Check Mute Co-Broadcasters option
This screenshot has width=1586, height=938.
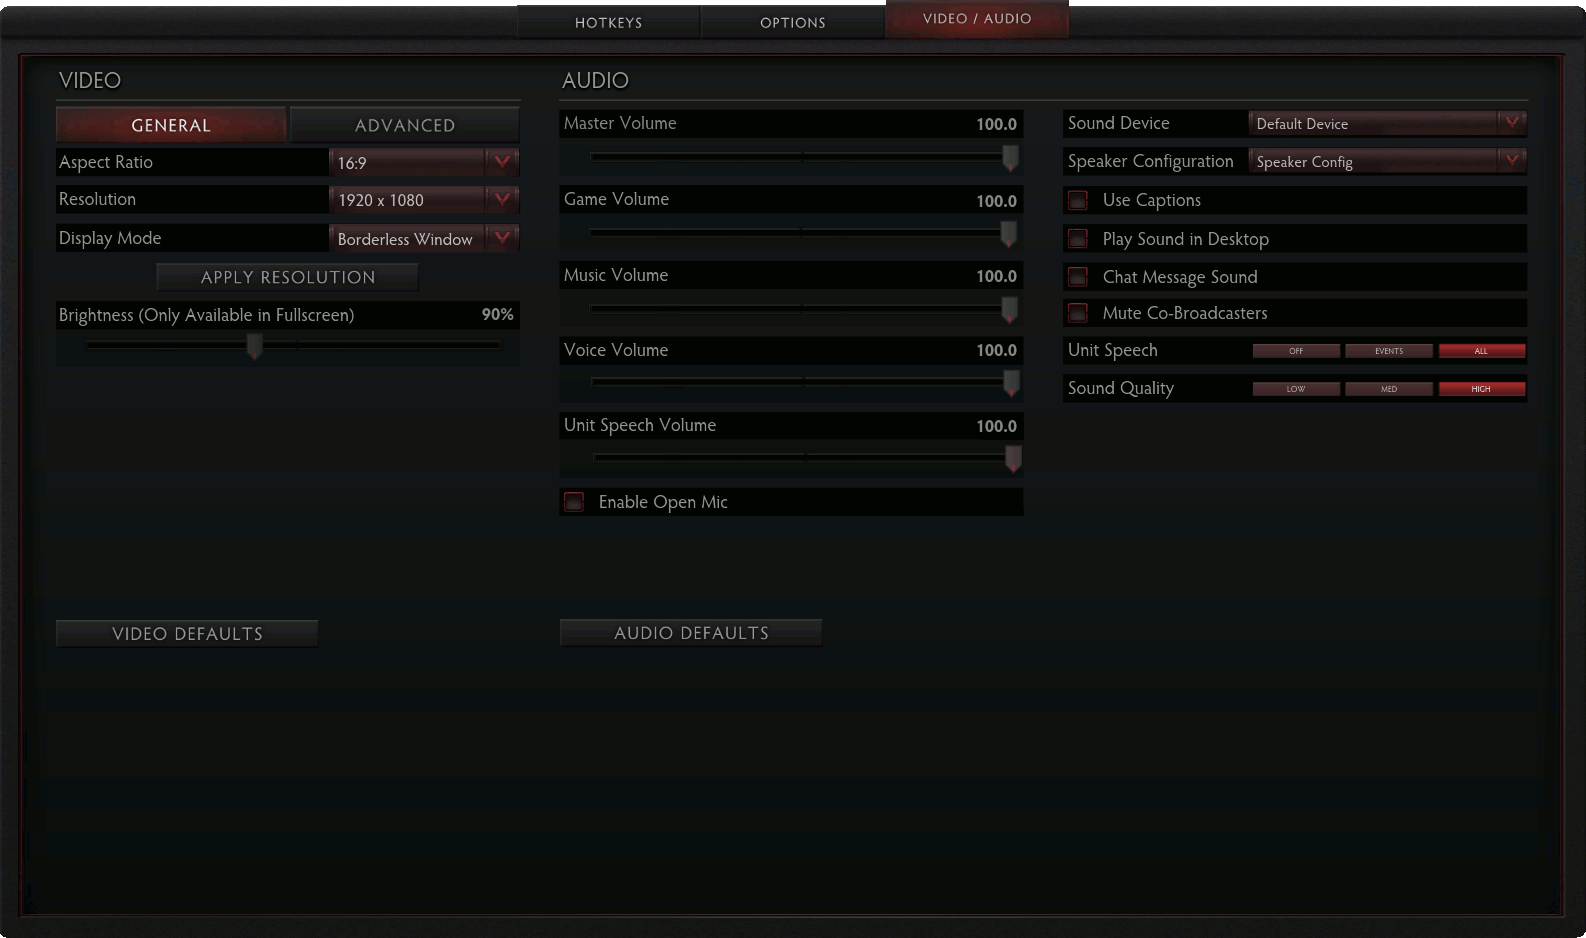tap(1078, 313)
